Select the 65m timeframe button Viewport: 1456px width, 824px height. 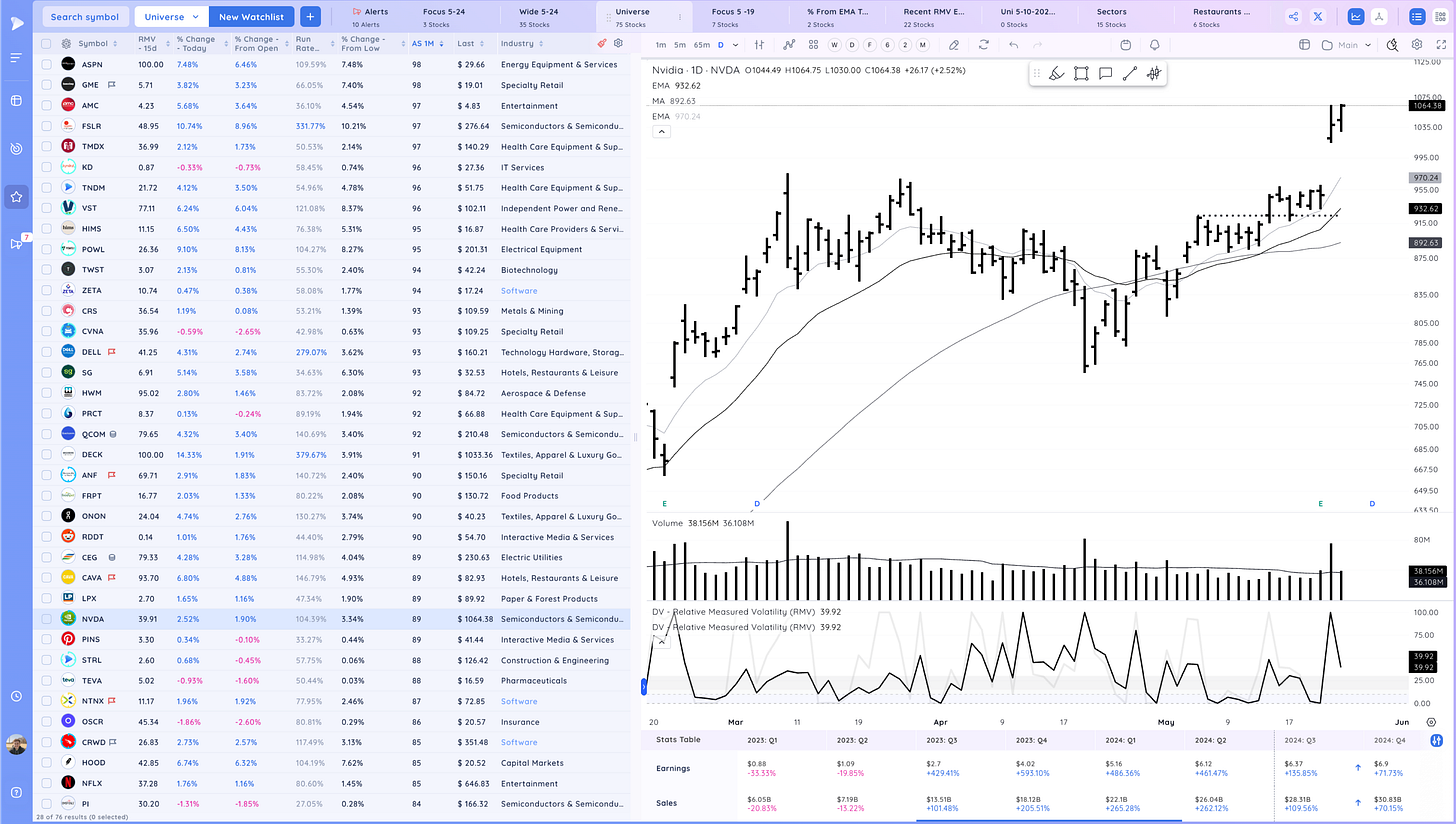click(701, 45)
